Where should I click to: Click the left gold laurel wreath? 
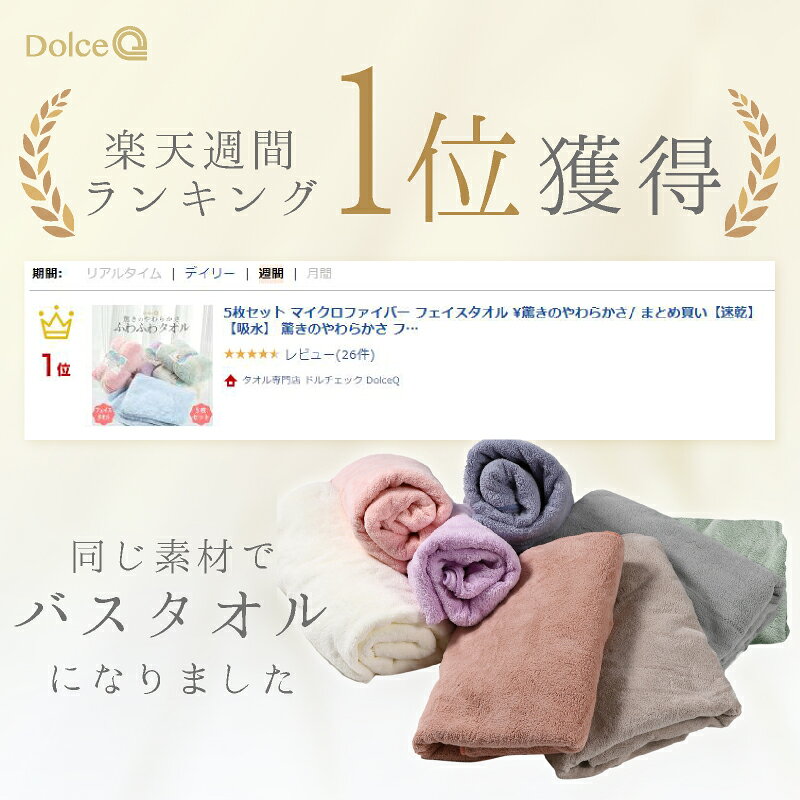pos(46,163)
